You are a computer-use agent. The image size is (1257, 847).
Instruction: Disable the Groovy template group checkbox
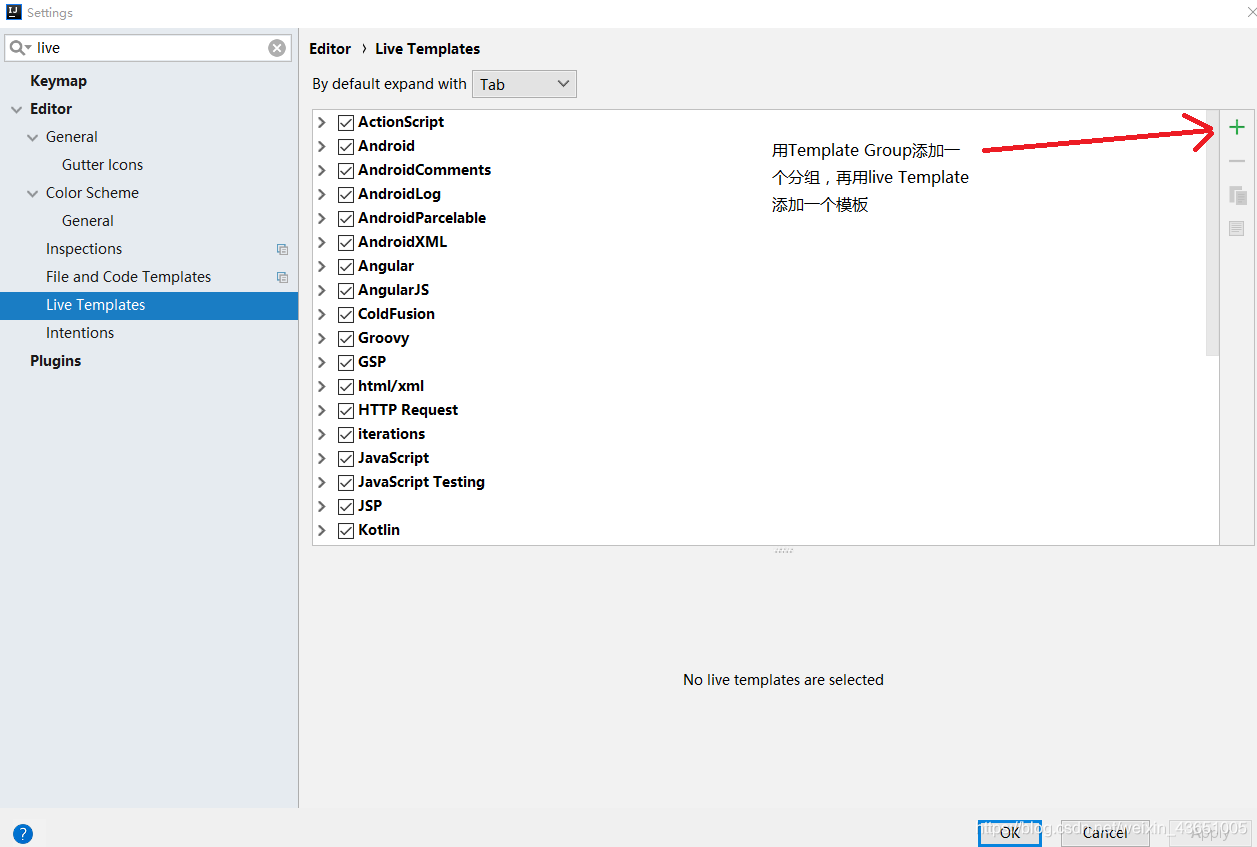(x=346, y=338)
